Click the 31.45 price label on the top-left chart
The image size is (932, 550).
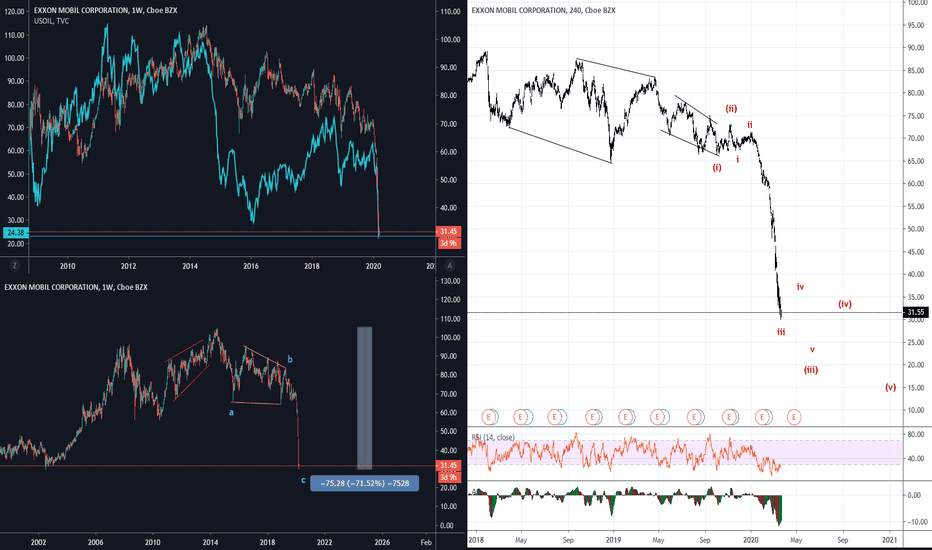pos(448,231)
